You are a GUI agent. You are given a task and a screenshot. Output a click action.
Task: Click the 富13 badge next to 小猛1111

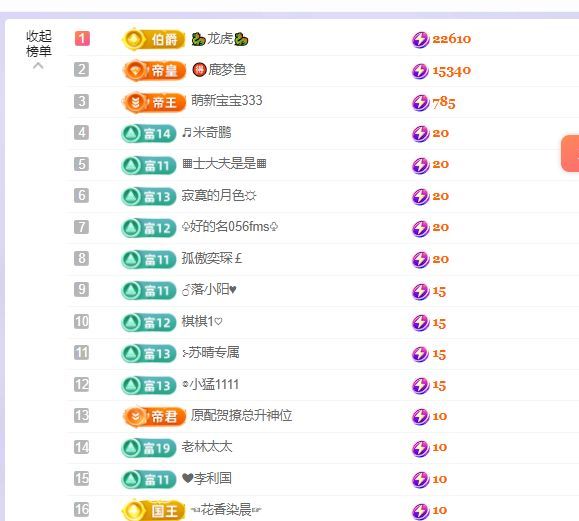click(148, 385)
